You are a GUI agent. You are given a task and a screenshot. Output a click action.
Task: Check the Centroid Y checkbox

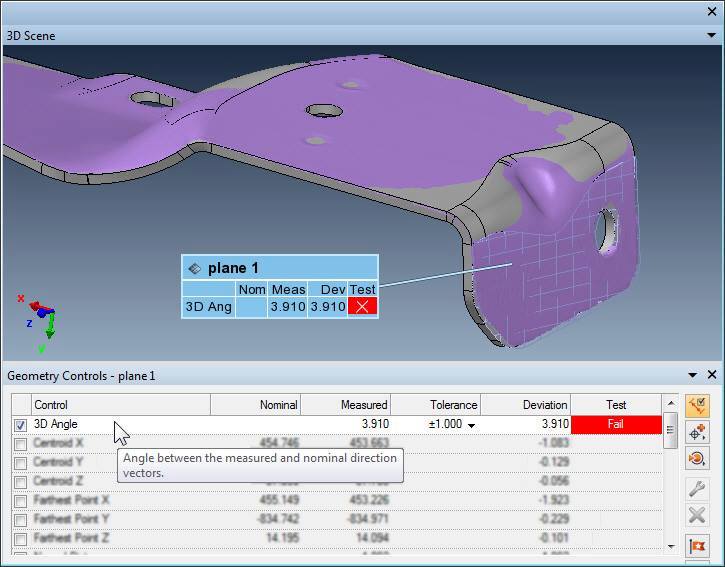point(20,463)
